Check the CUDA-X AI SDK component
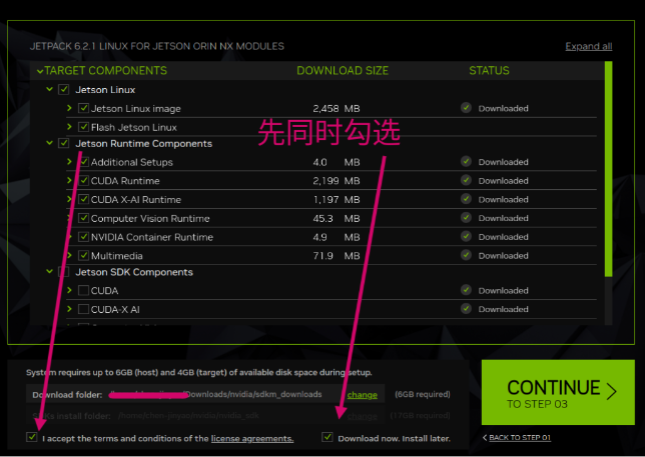 84,309
